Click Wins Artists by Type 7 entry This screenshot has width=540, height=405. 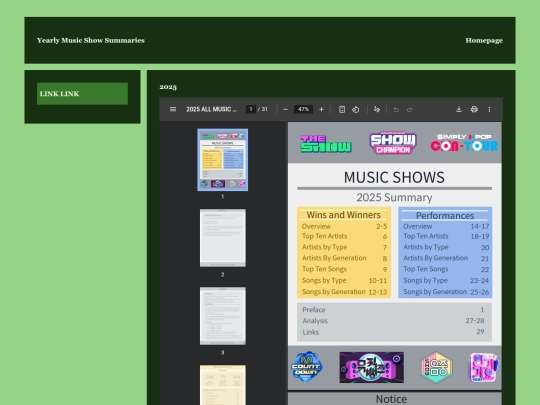point(344,247)
